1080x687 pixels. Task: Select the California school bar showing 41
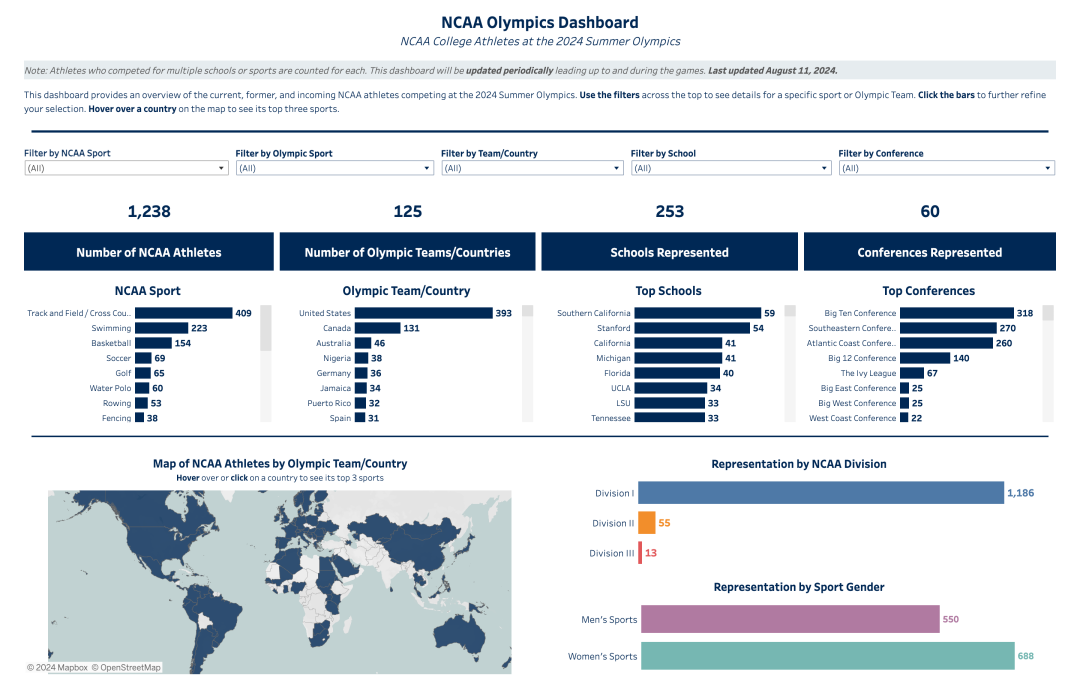click(x=678, y=343)
